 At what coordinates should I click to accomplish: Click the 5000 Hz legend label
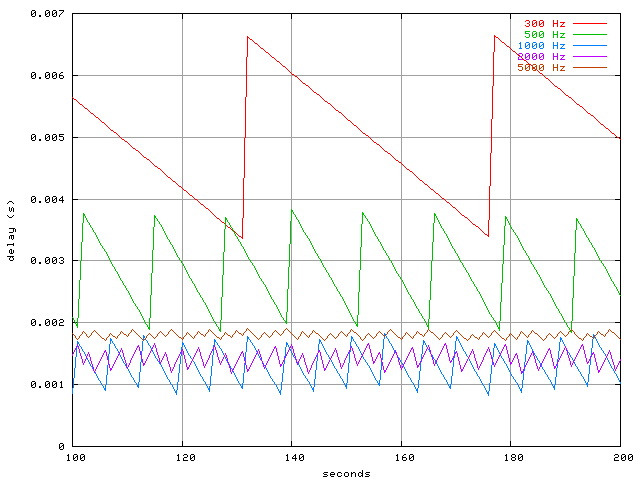[541, 68]
